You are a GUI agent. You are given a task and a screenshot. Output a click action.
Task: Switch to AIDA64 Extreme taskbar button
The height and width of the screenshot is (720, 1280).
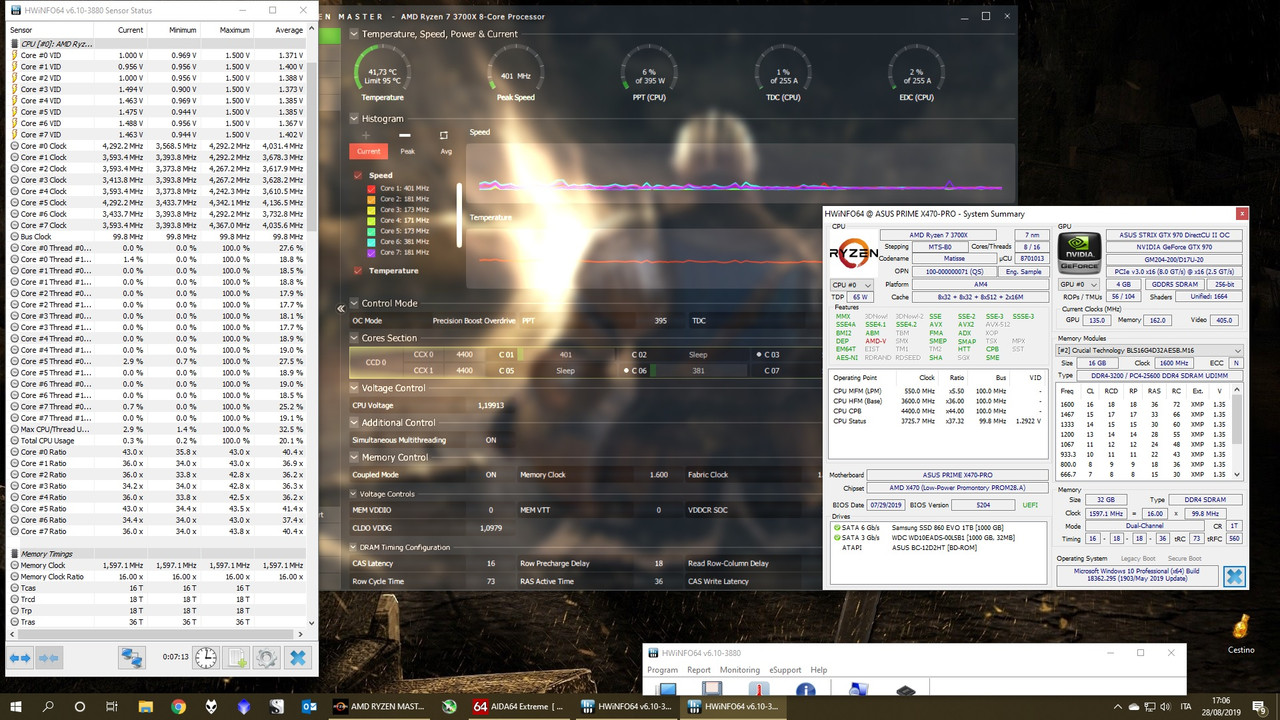coord(517,706)
